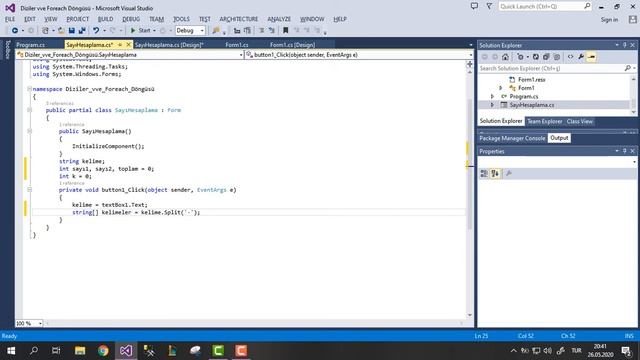Viewport: 640px width, 360px height.
Task: Open the Package Manager Console tab
Action: [512, 138]
